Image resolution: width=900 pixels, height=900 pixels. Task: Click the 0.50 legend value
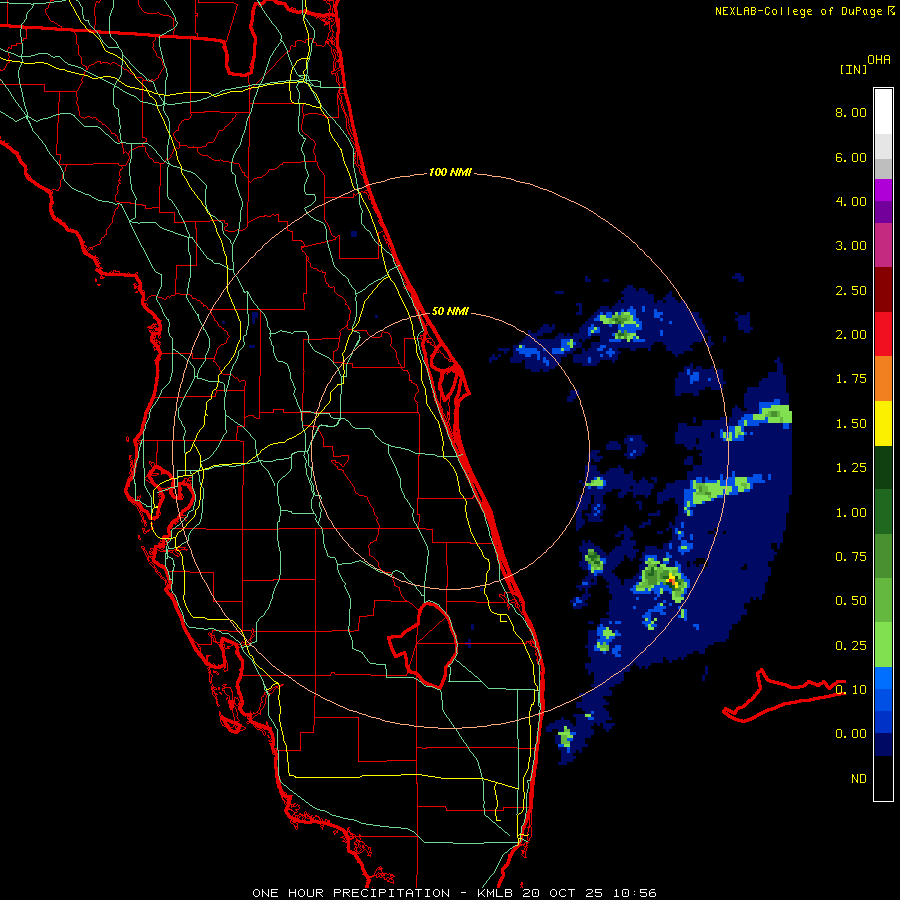(851, 601)
